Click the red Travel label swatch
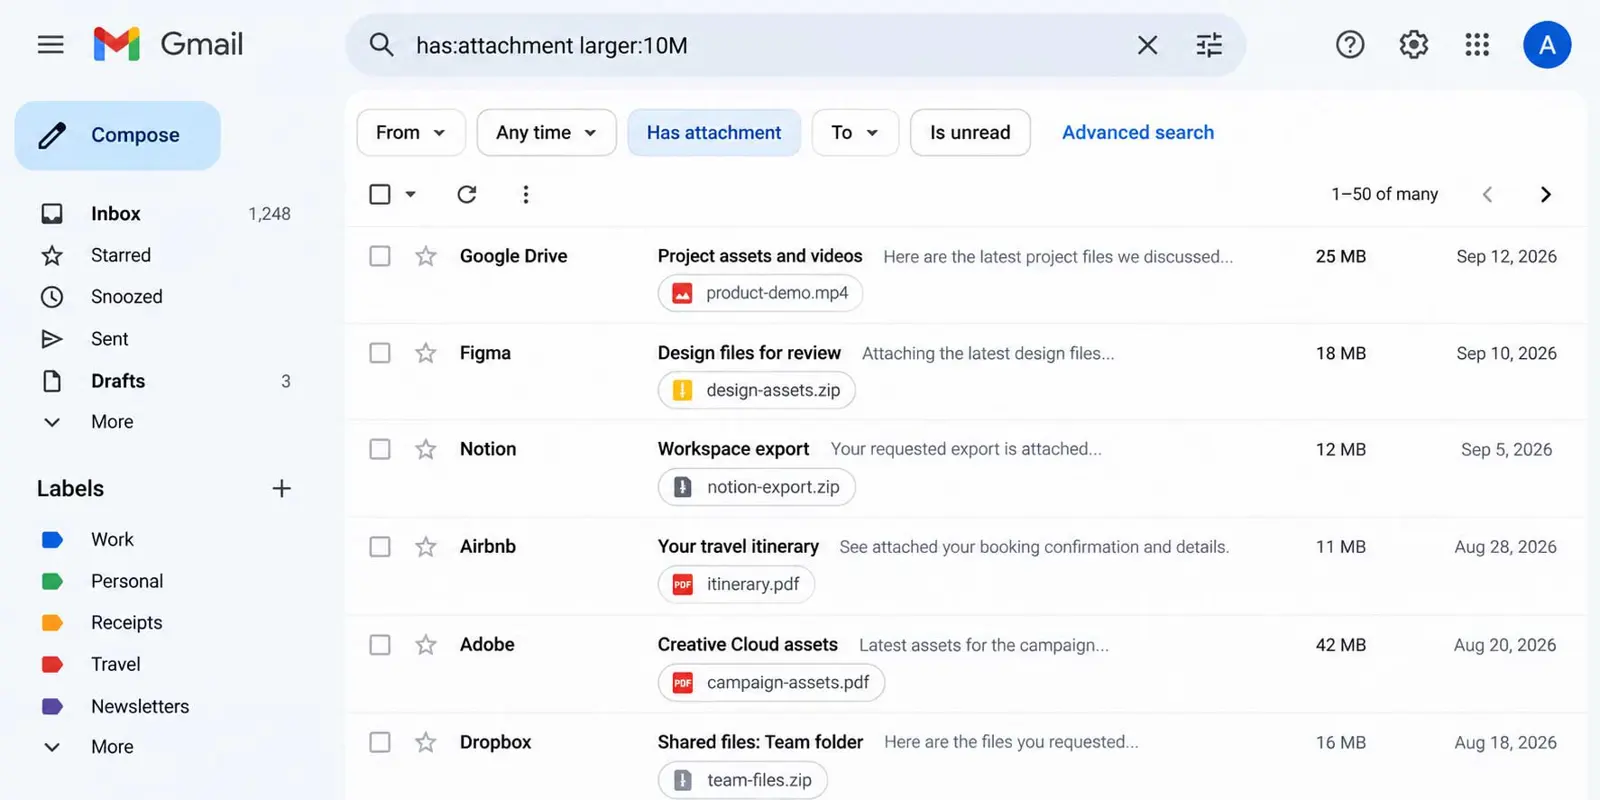The width and height of the screenshot is (1600, 800). 52,664
